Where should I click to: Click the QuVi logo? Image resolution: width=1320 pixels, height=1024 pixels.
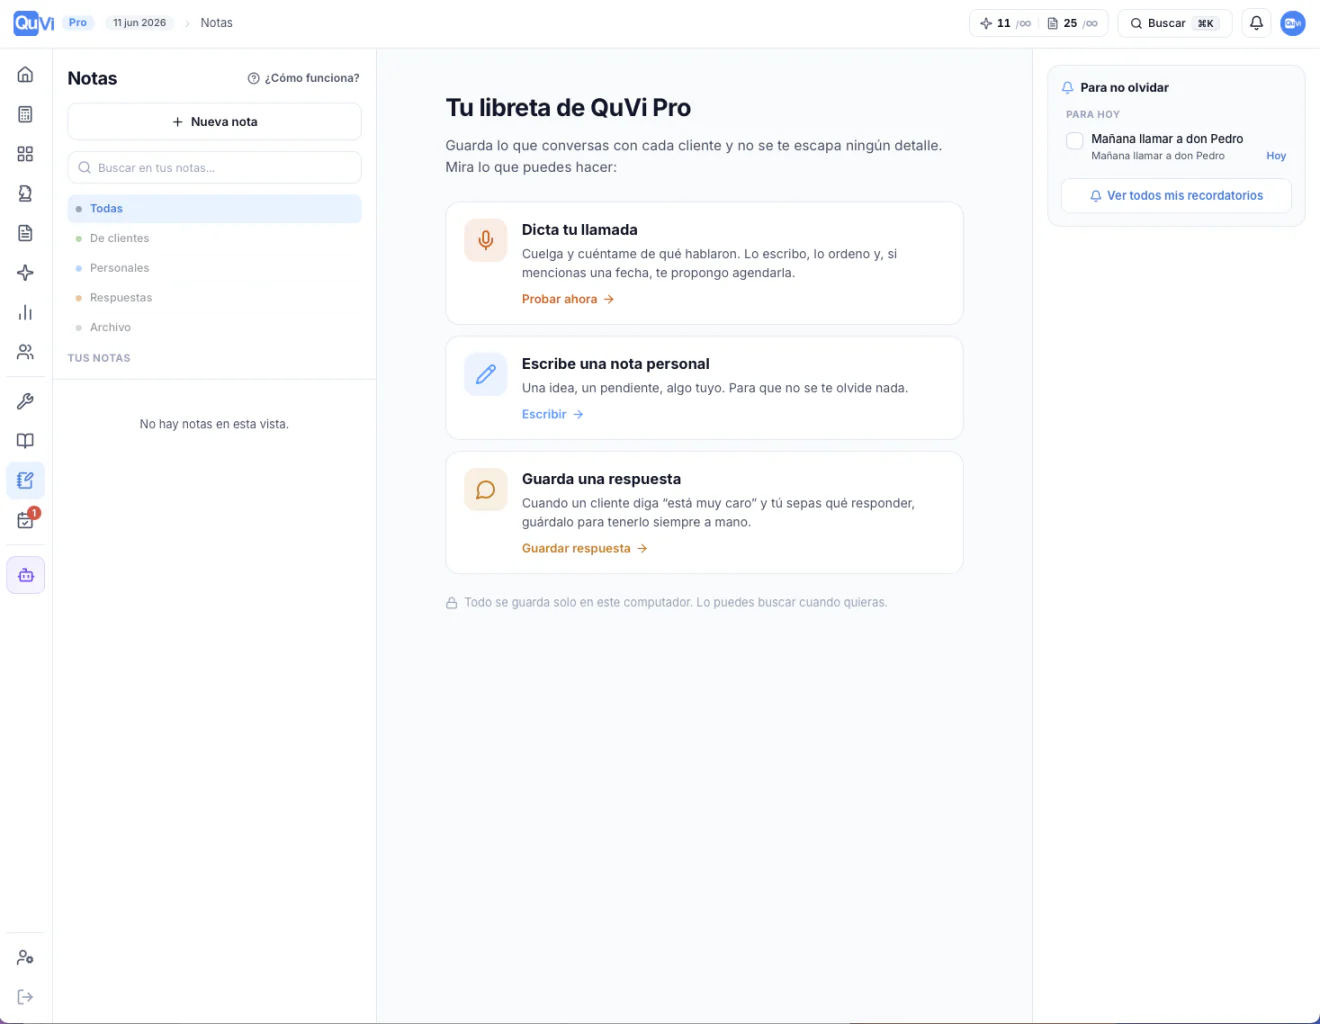[34, 23]
